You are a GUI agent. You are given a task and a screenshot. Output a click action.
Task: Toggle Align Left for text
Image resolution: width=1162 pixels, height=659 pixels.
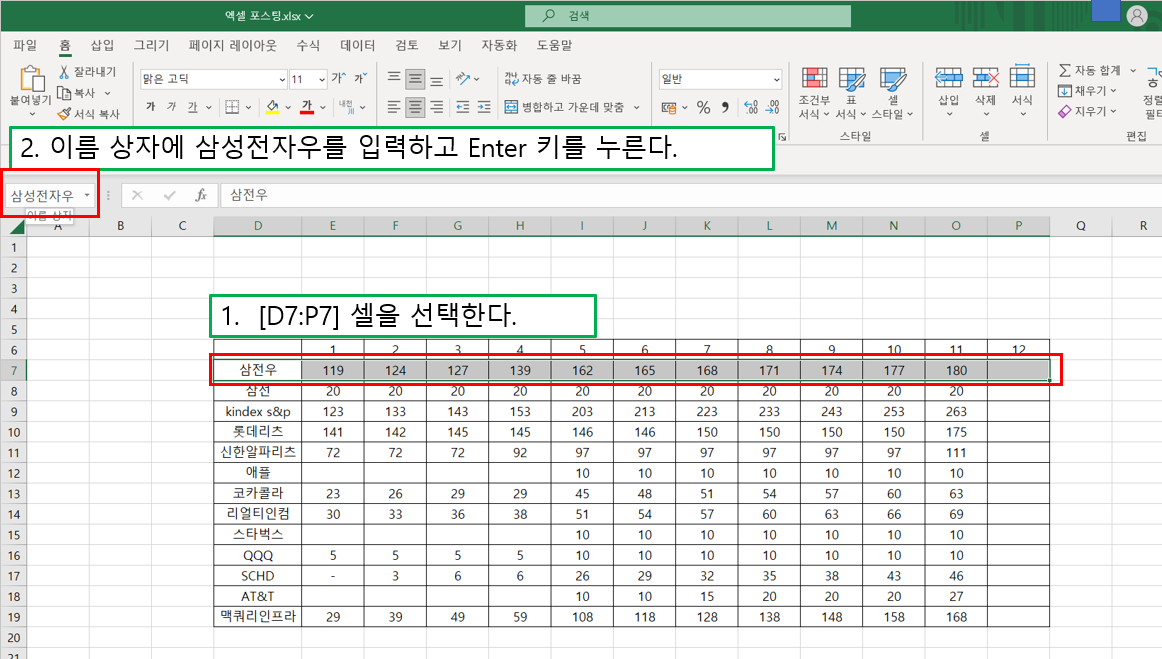coord(394,107)
